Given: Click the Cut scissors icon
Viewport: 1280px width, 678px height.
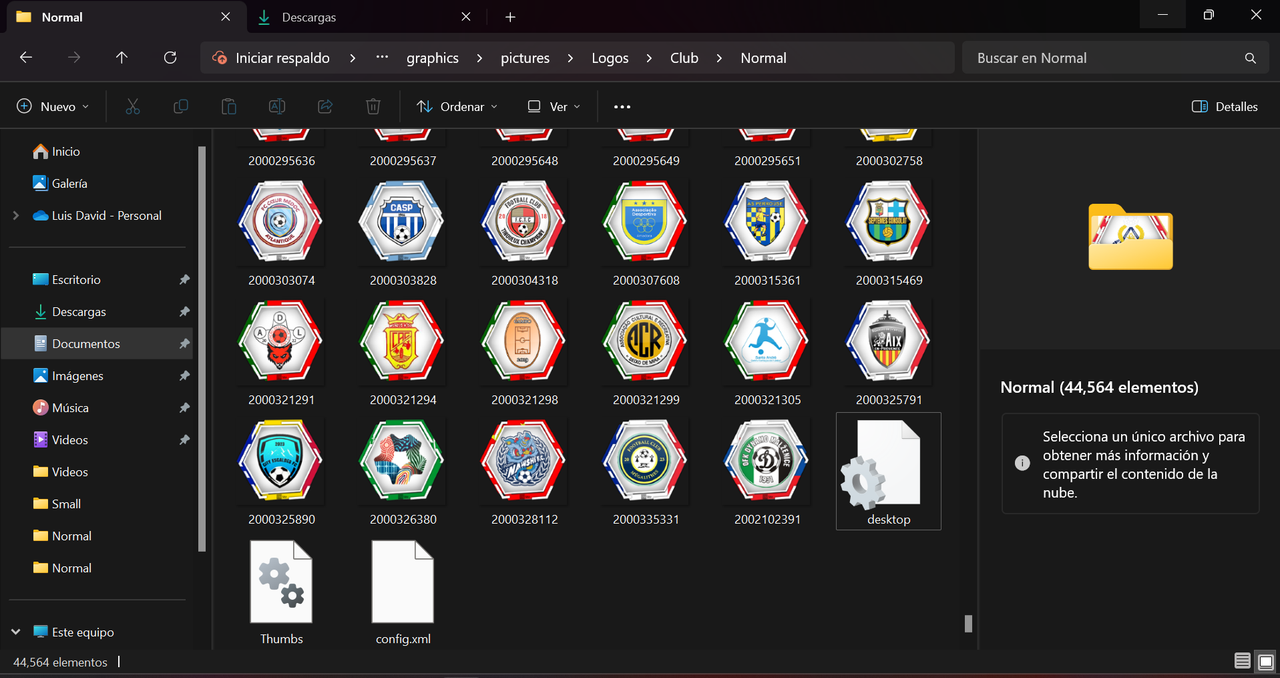Looking at the screenshot, I should click(x=132, y=106).
